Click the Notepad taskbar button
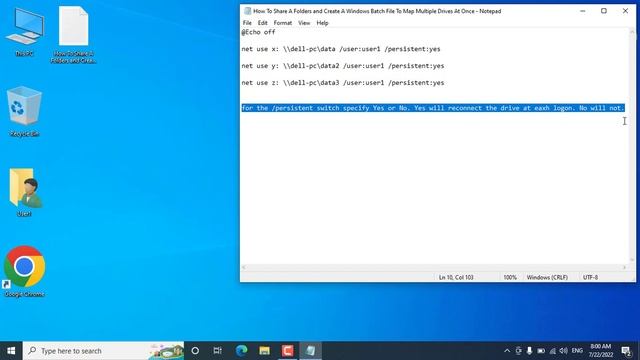This screenshot has height=360, width=640. (x=311, y=351)
